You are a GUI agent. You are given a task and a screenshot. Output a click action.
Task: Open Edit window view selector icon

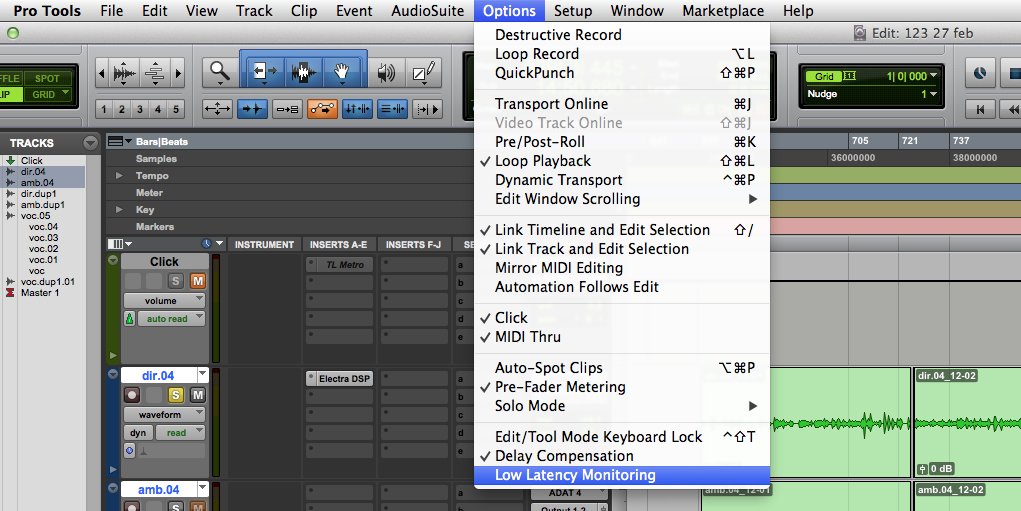pyautogui.click(x=118, y=244)
